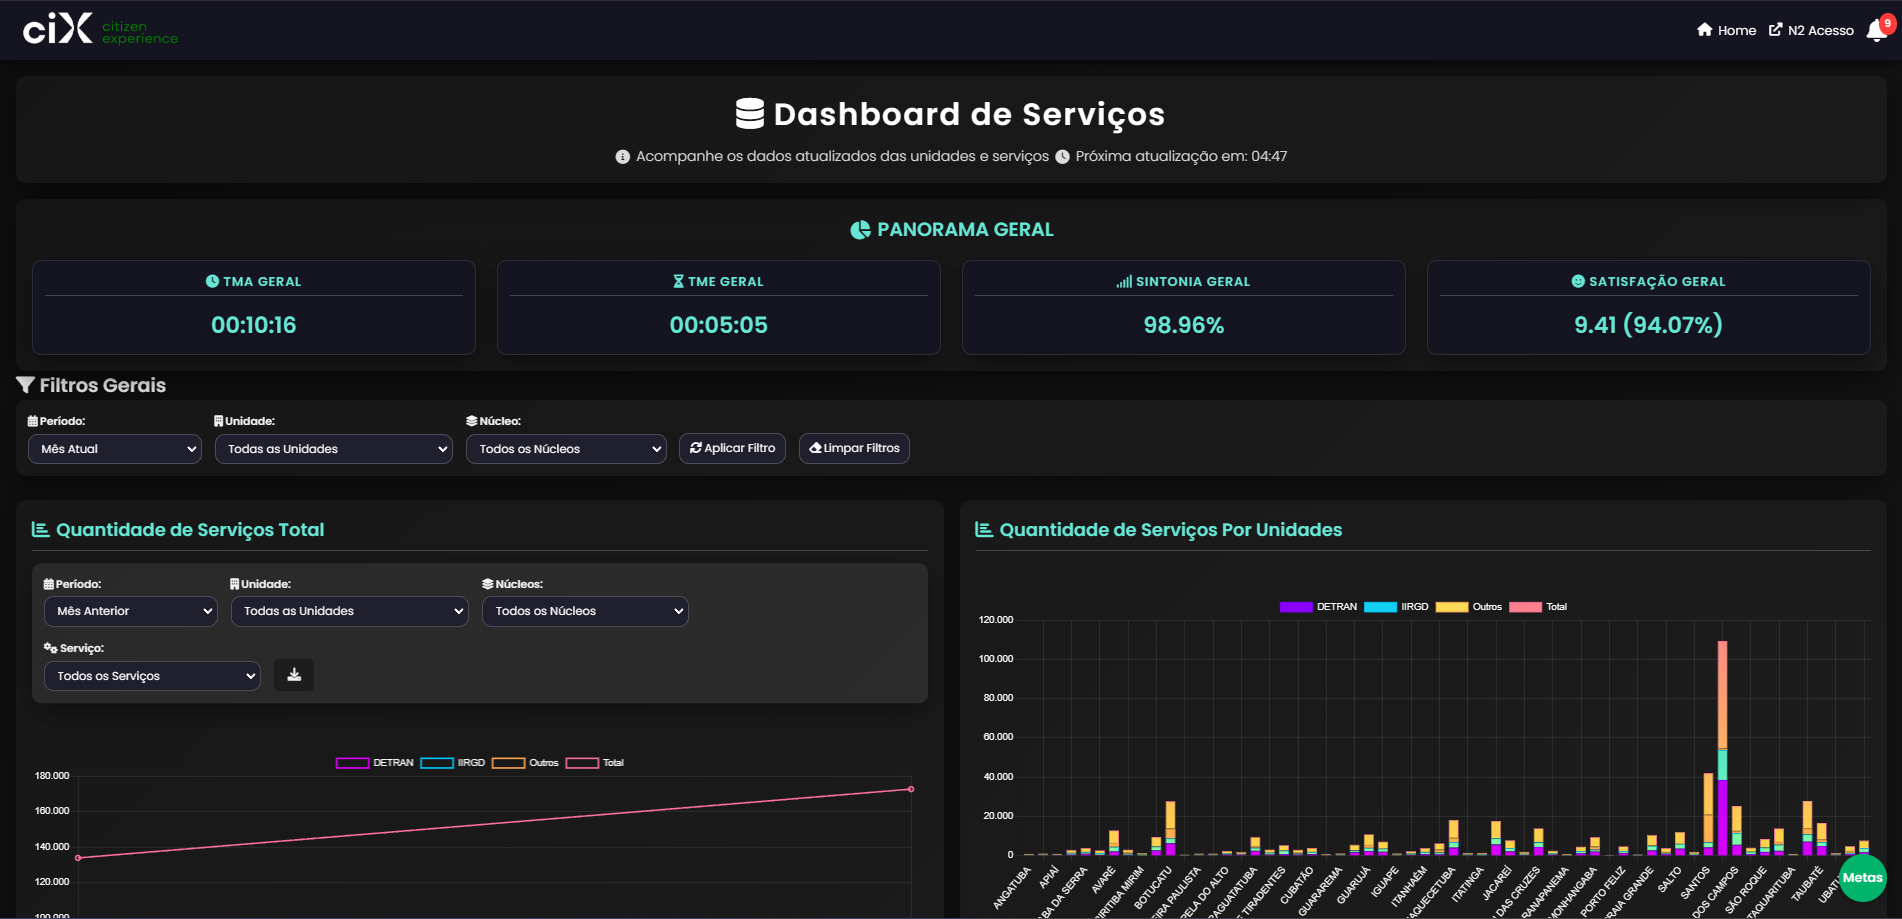Open N2 Acesso link in header

click(x=1811, y=31)
